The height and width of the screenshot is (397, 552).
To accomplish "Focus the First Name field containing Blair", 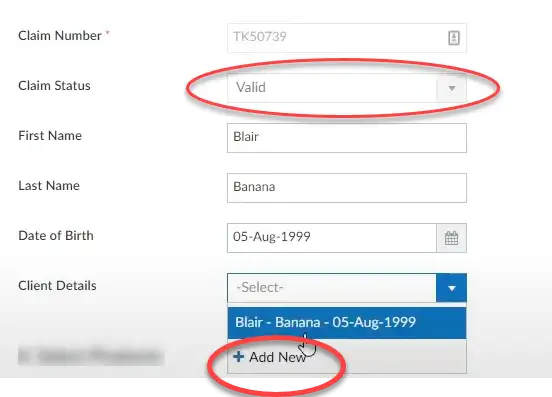I will tap(347, 138).
